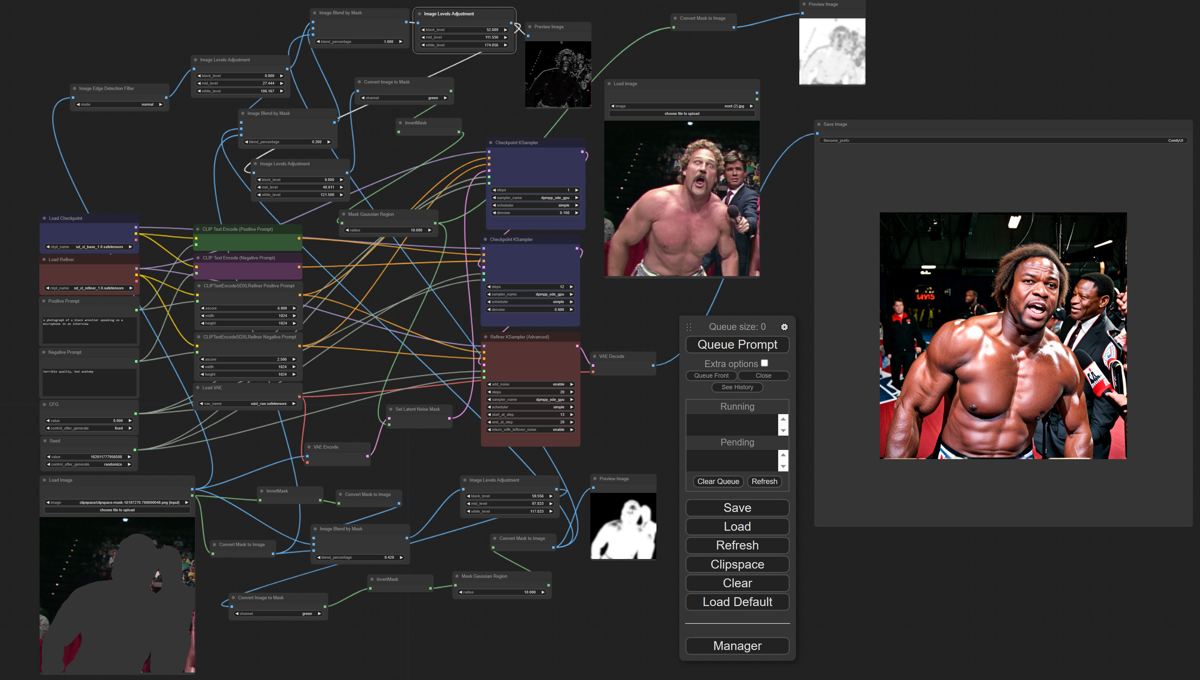Toggle add_noise on Refiner KSampler node
Viewport: 1200px width, 680px height.
tap(530, 384)
